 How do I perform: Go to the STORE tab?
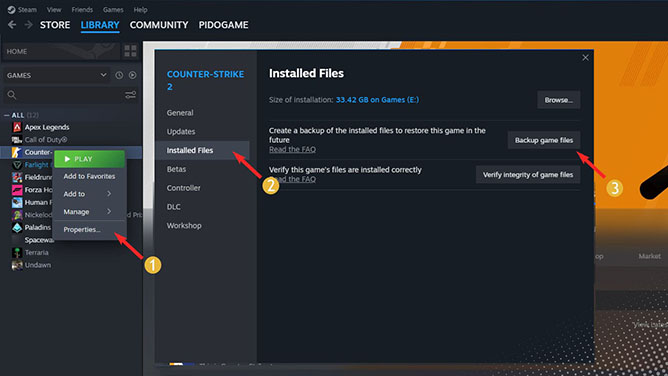tap(55, 25)
